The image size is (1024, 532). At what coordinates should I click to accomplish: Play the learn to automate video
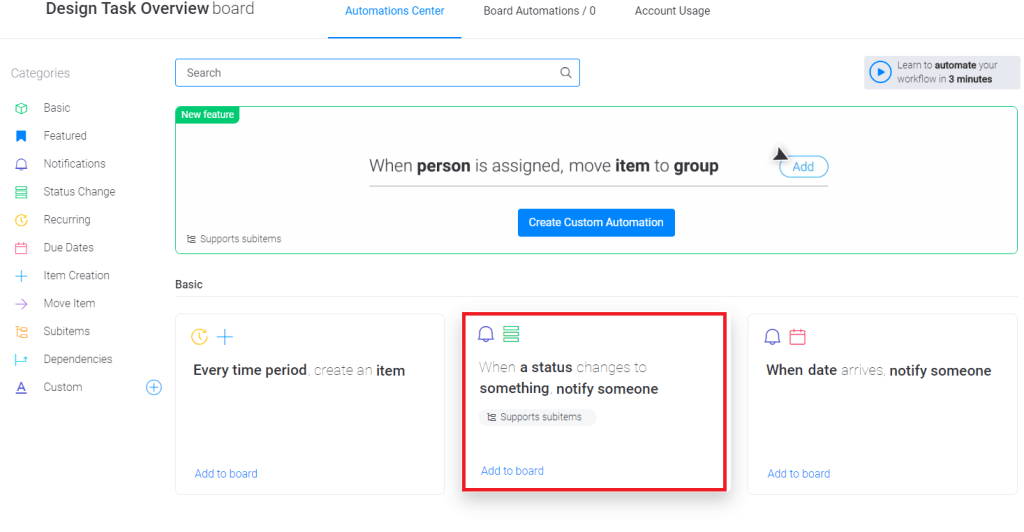pyautogui.click(x=880, y=72)
